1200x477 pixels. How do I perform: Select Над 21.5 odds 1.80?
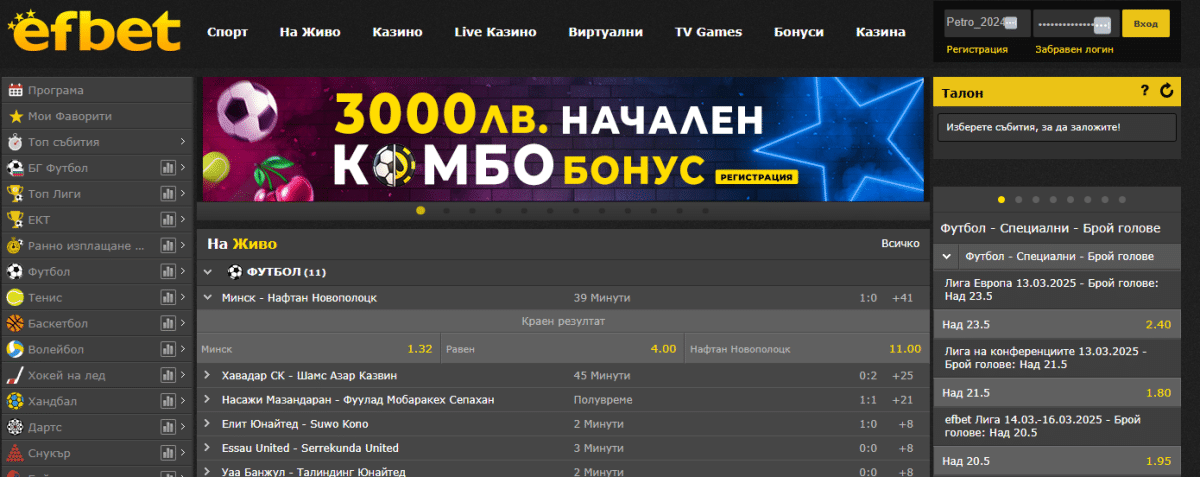[x=1056, y=393]
